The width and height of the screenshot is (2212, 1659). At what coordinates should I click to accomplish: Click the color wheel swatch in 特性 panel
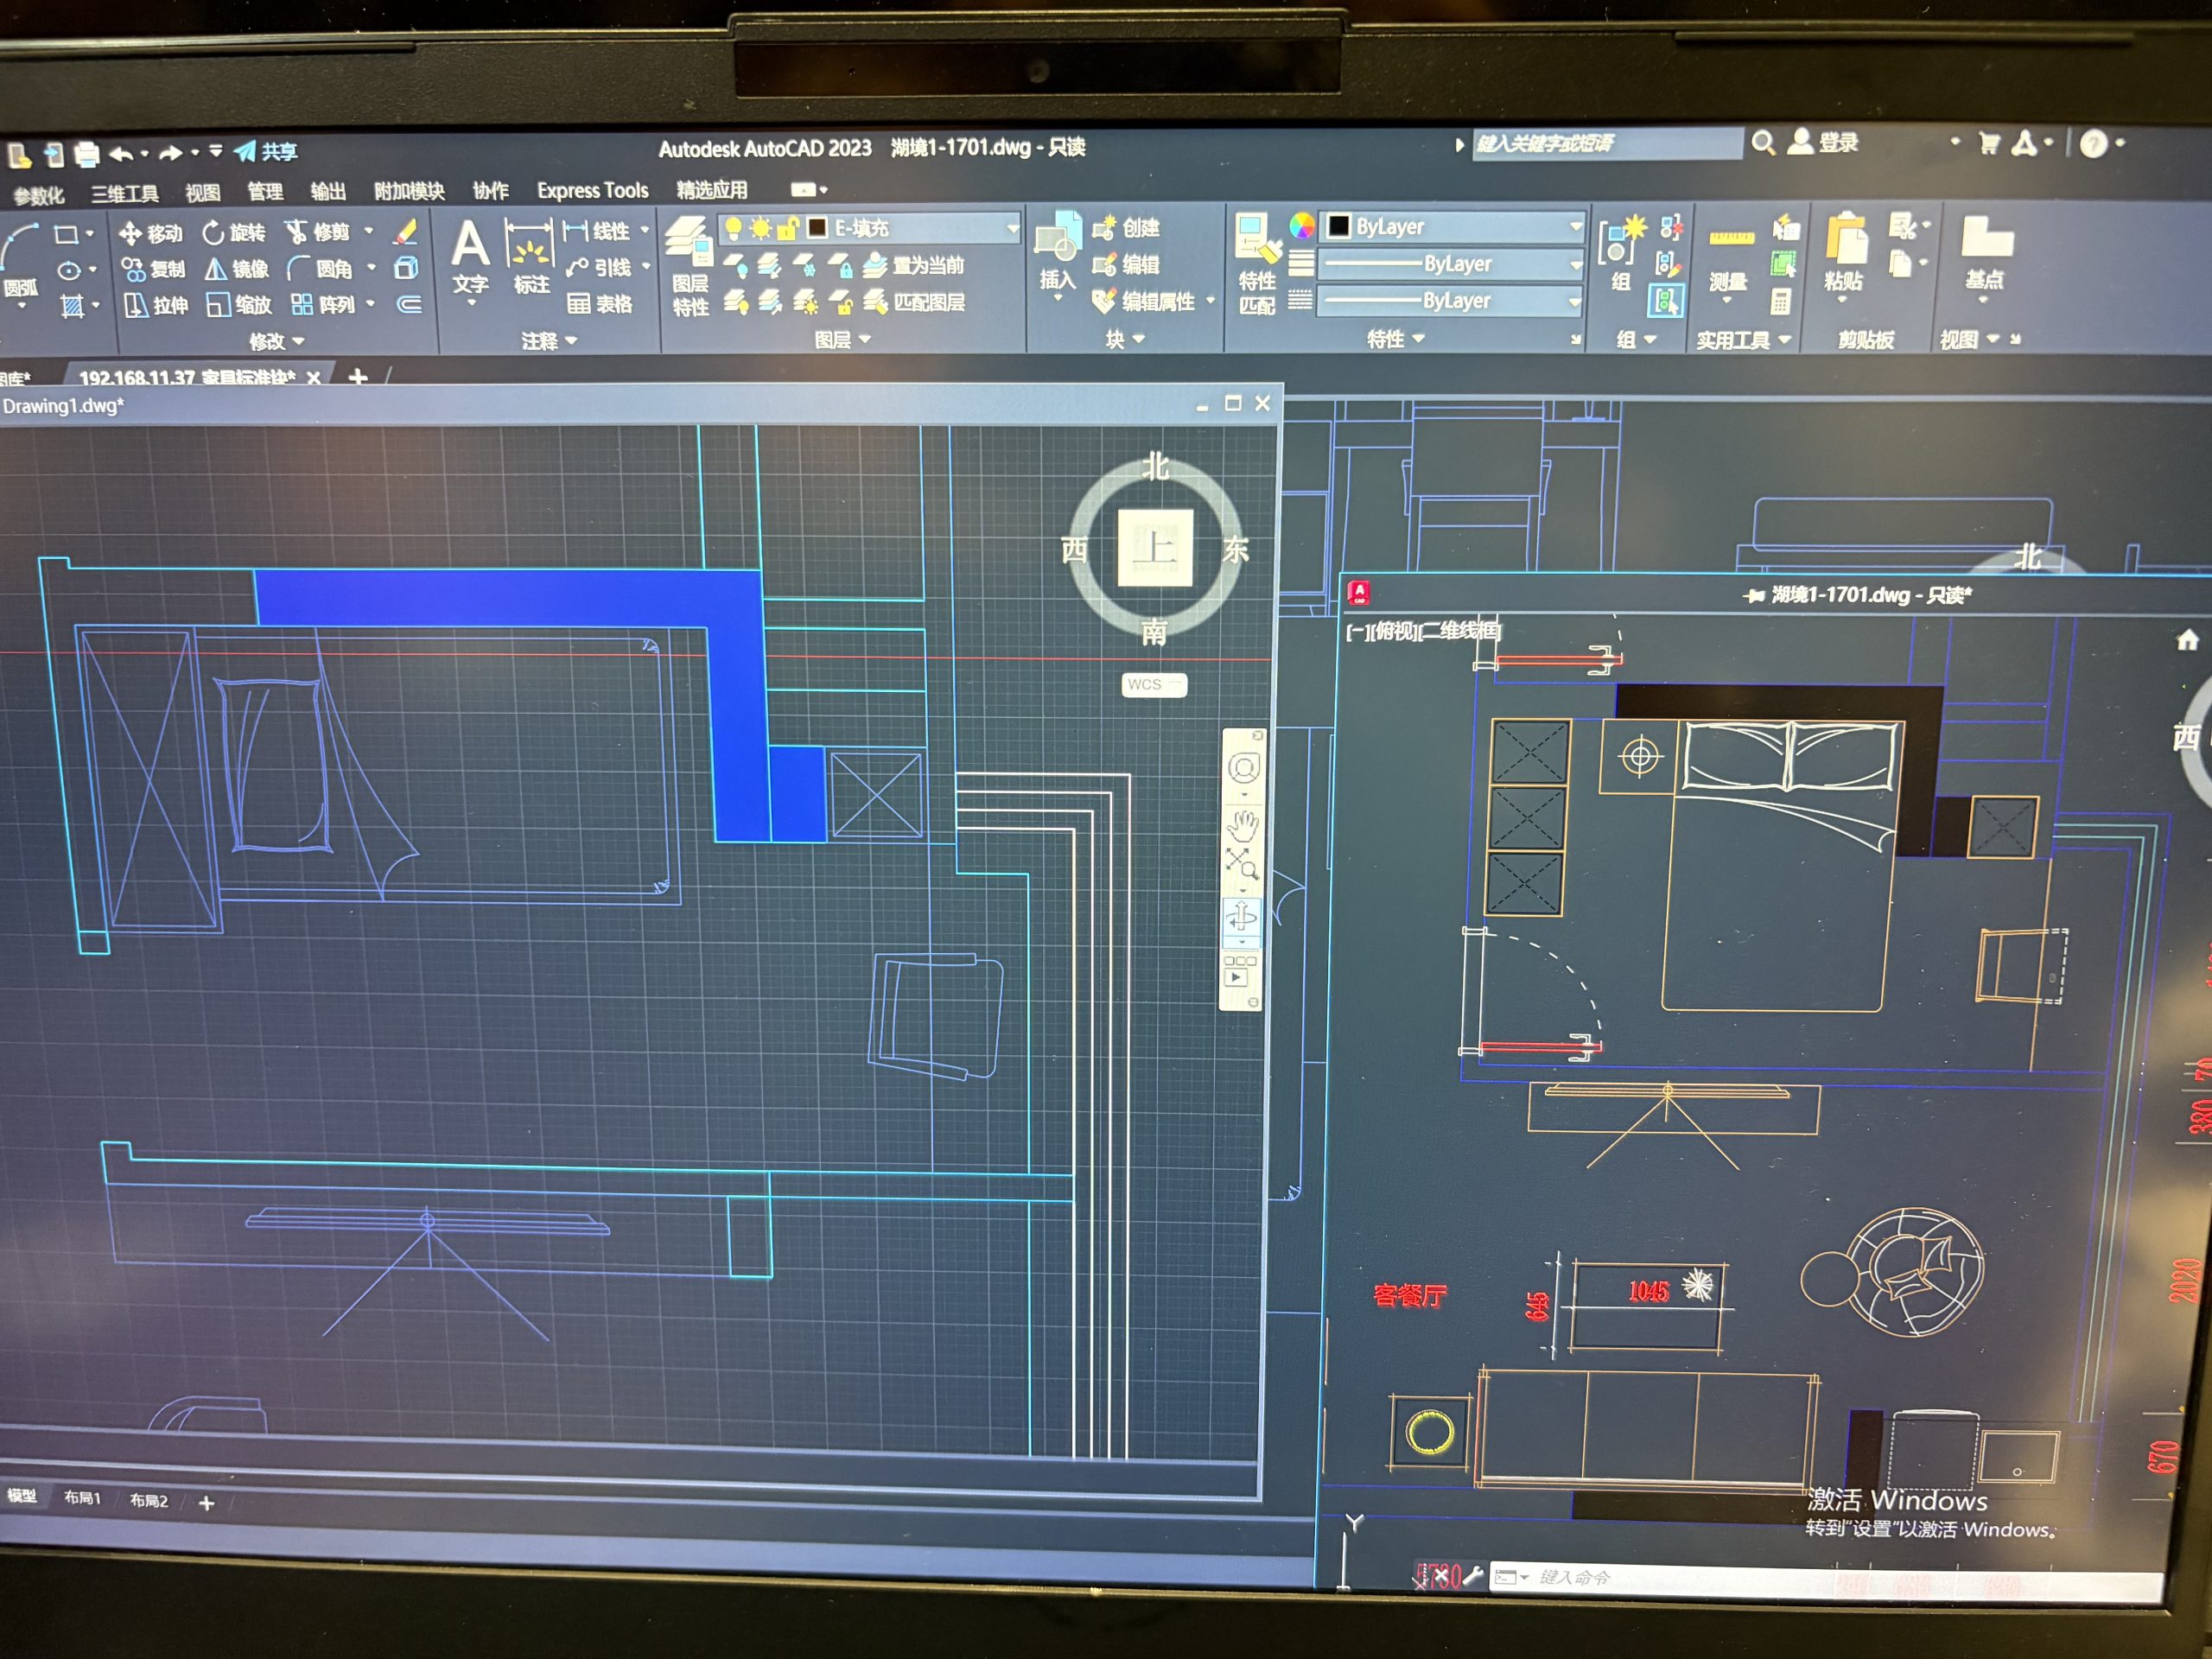(x=1302, y=227)
